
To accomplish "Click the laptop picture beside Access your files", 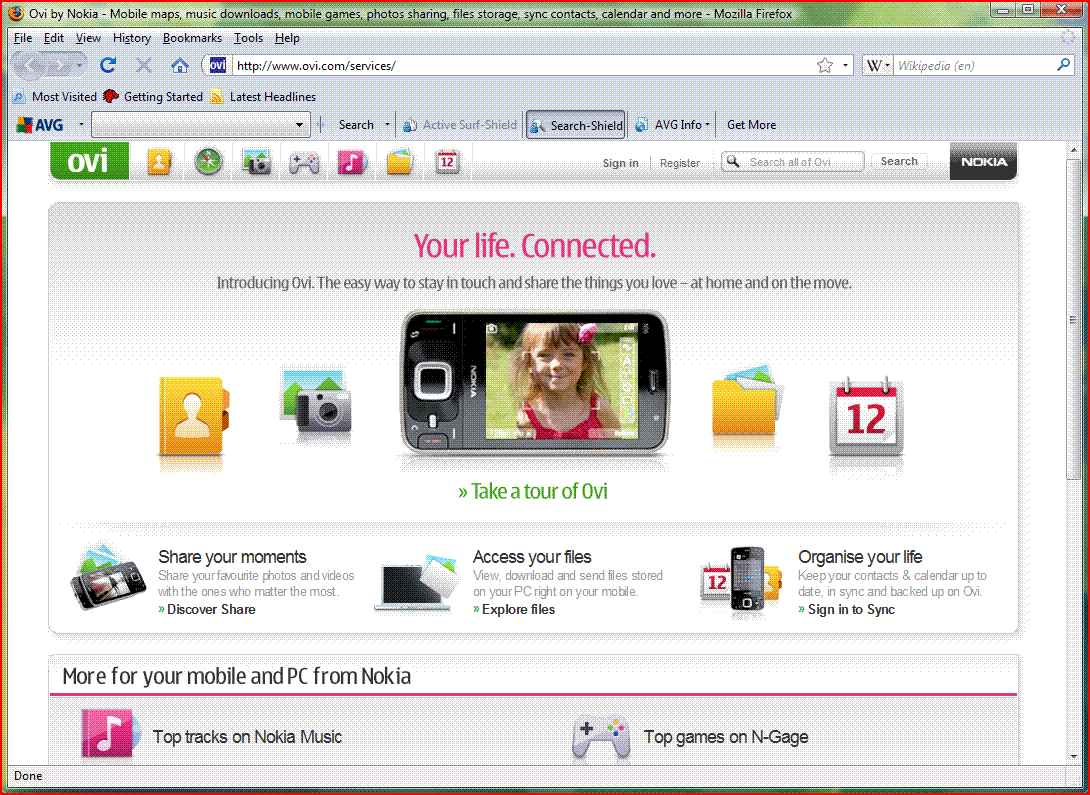I will click(x=416, y=582).
